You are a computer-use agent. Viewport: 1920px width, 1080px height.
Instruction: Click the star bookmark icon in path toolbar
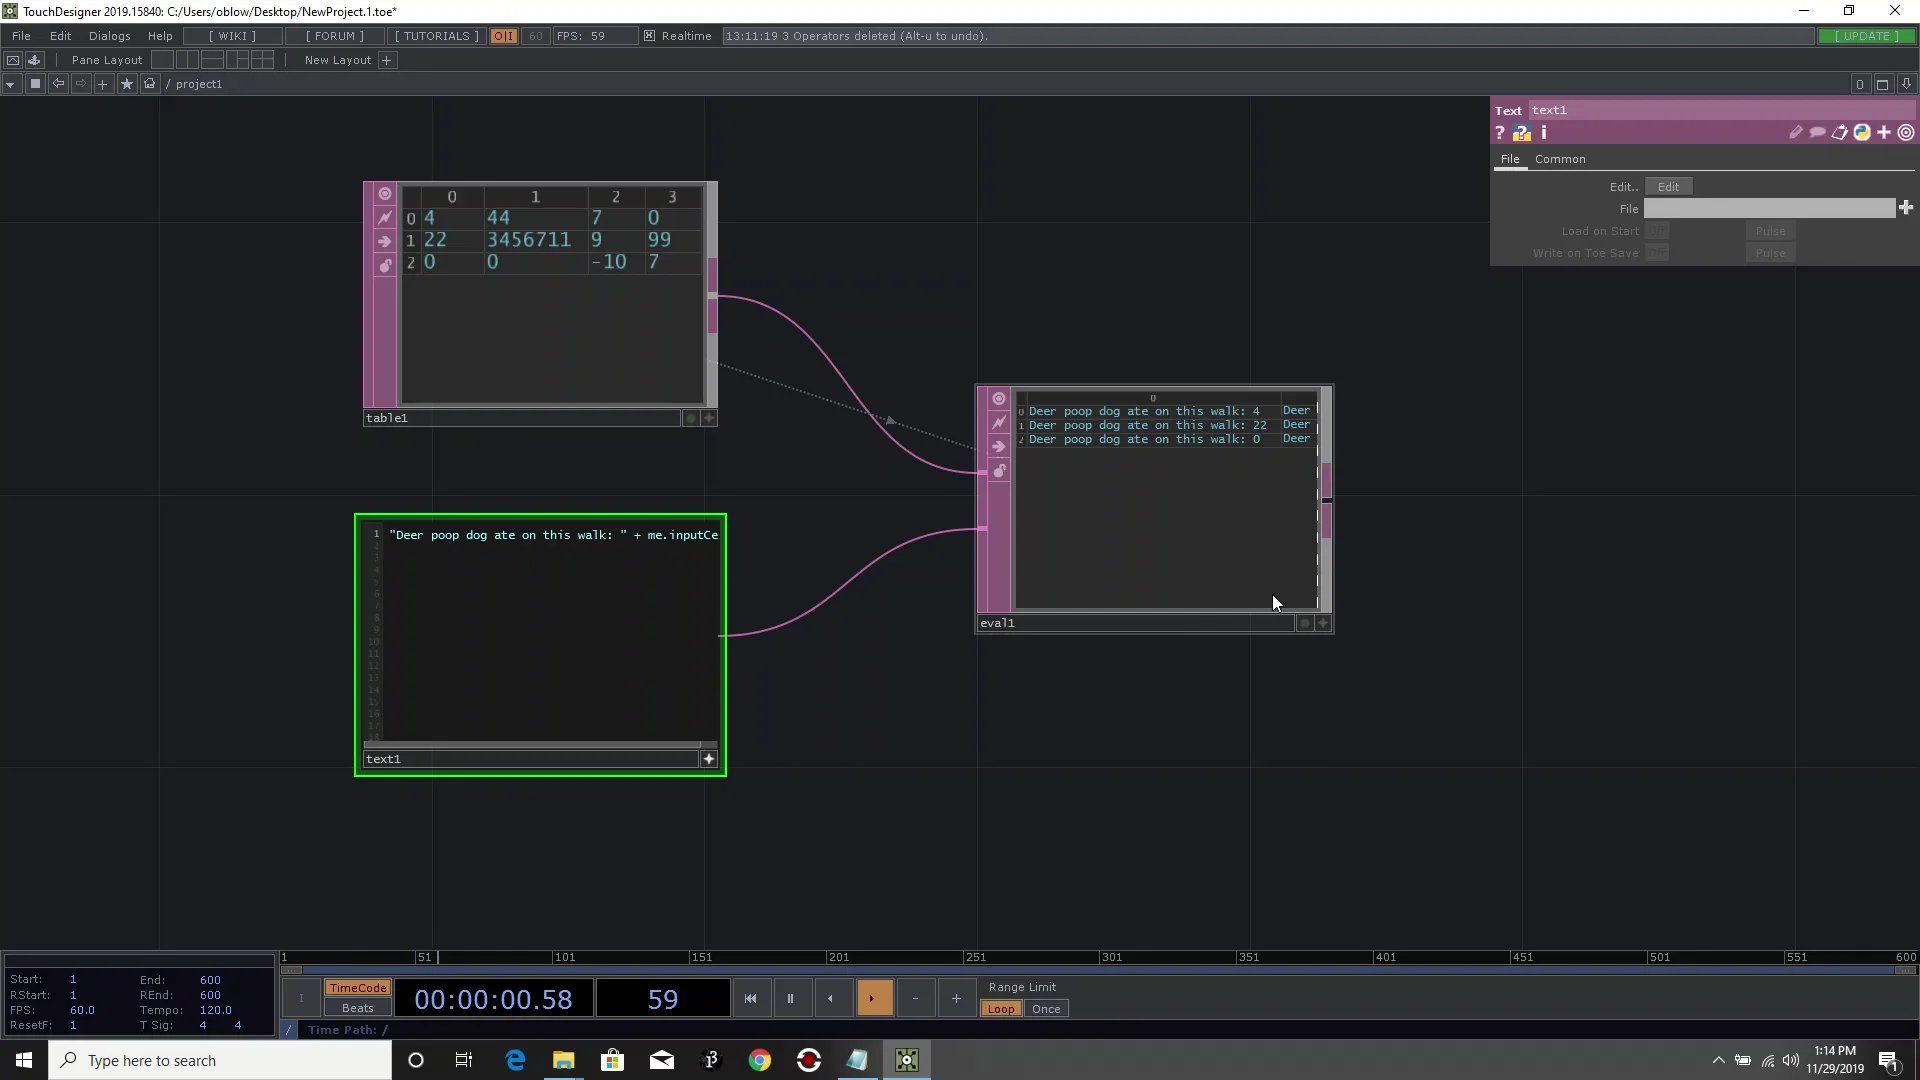click(x=126, y=84)
